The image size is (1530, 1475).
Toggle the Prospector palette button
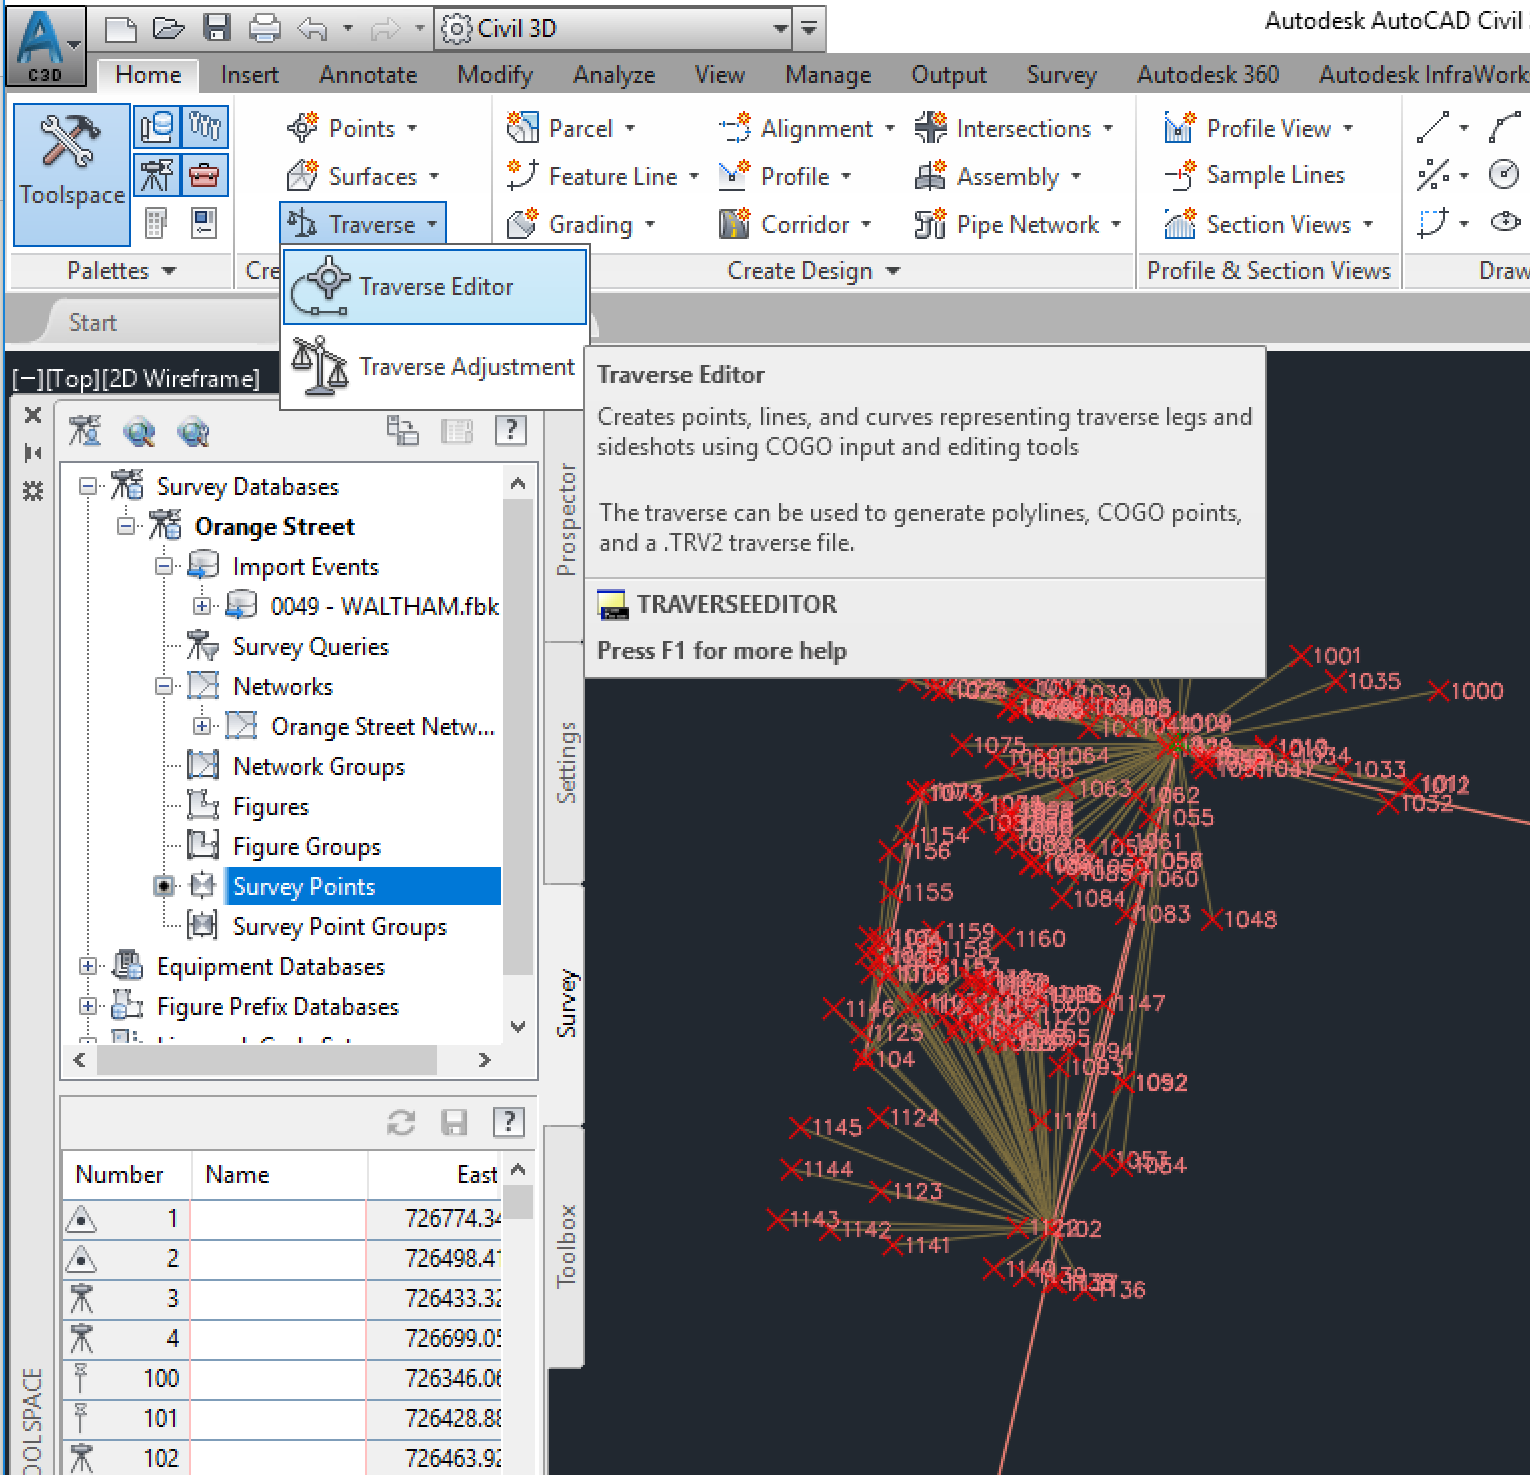[x=156, y=127]
